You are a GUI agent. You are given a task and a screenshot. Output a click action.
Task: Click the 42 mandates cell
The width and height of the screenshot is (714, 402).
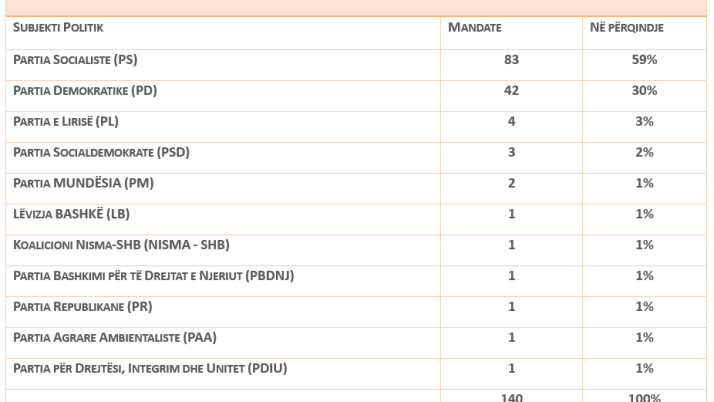pyautogui.click(x=513, y=91)
